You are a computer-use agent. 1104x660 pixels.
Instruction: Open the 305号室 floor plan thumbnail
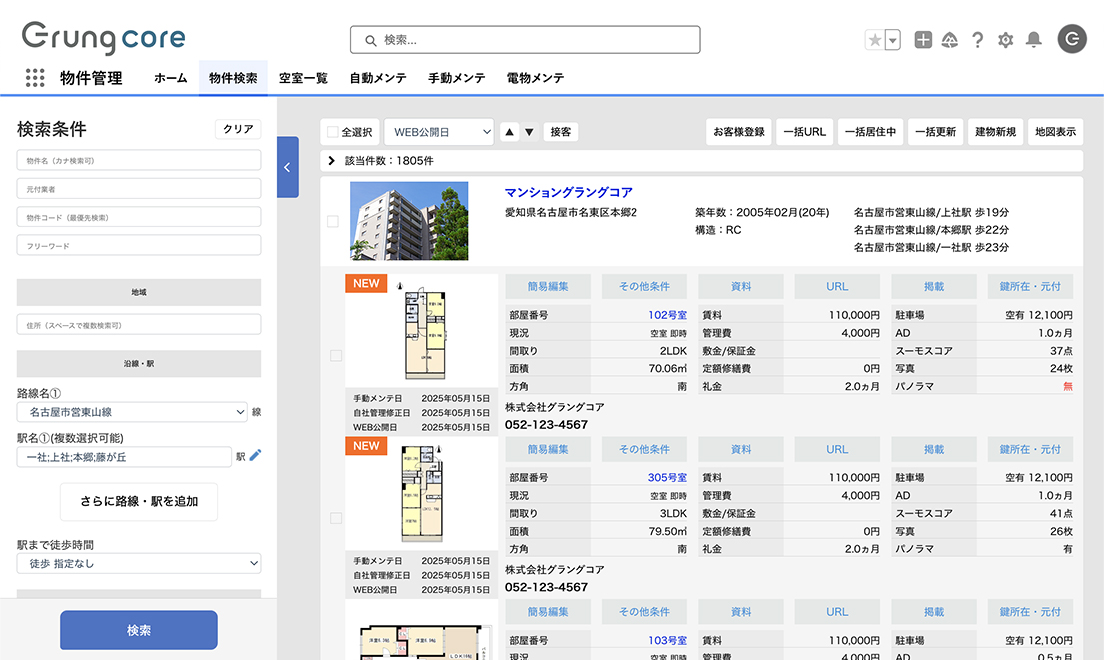coord(422,493)
